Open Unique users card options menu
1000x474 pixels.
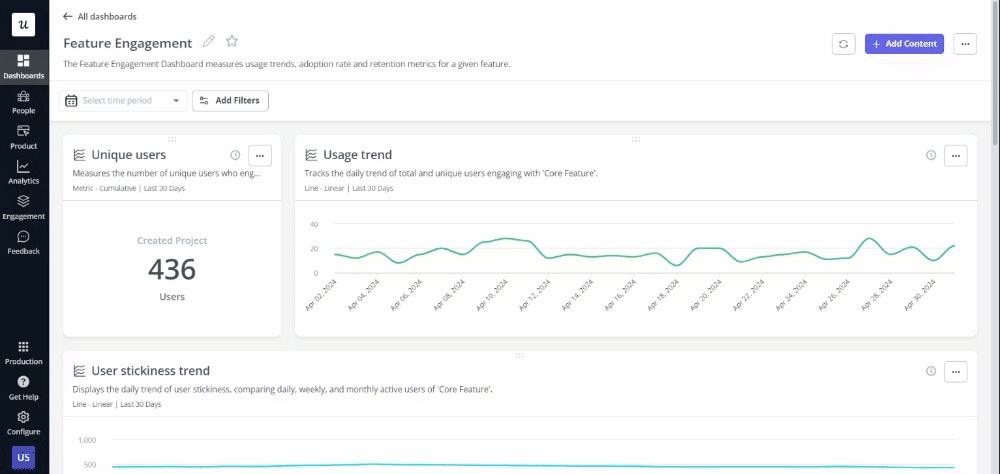point(260,156)
